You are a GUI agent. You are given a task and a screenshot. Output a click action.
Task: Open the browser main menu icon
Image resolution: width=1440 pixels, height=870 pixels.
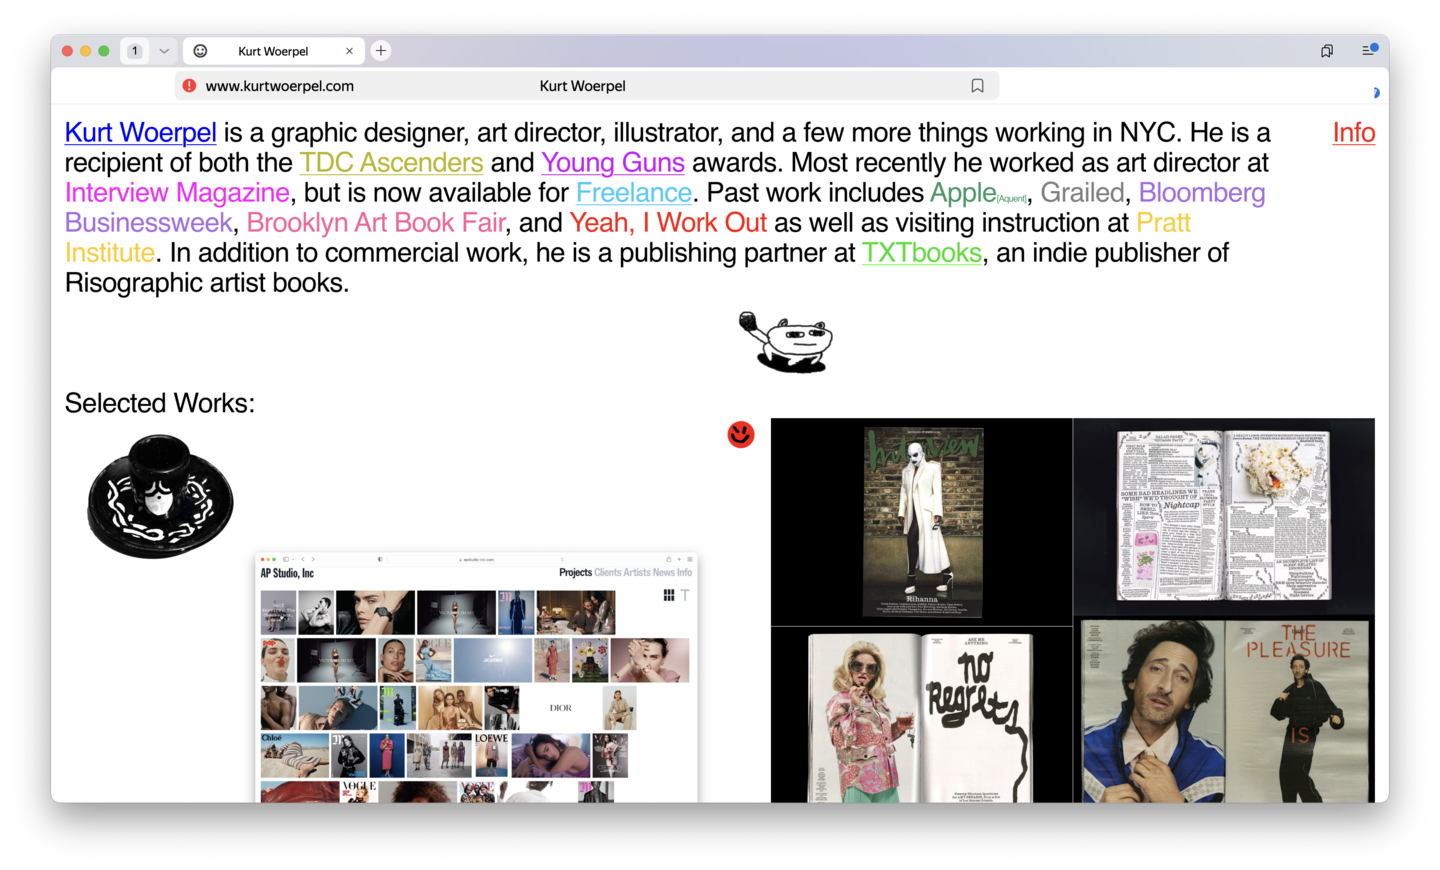pyautogui.click(x=1369, y=50)
